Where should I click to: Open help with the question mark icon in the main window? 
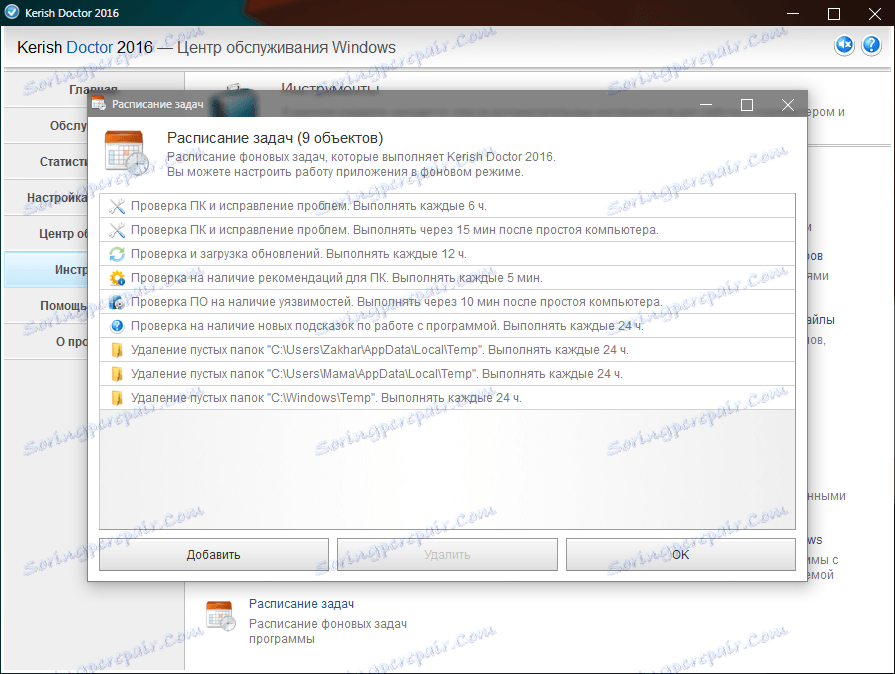pyautogui.click(x=872, y=45)
